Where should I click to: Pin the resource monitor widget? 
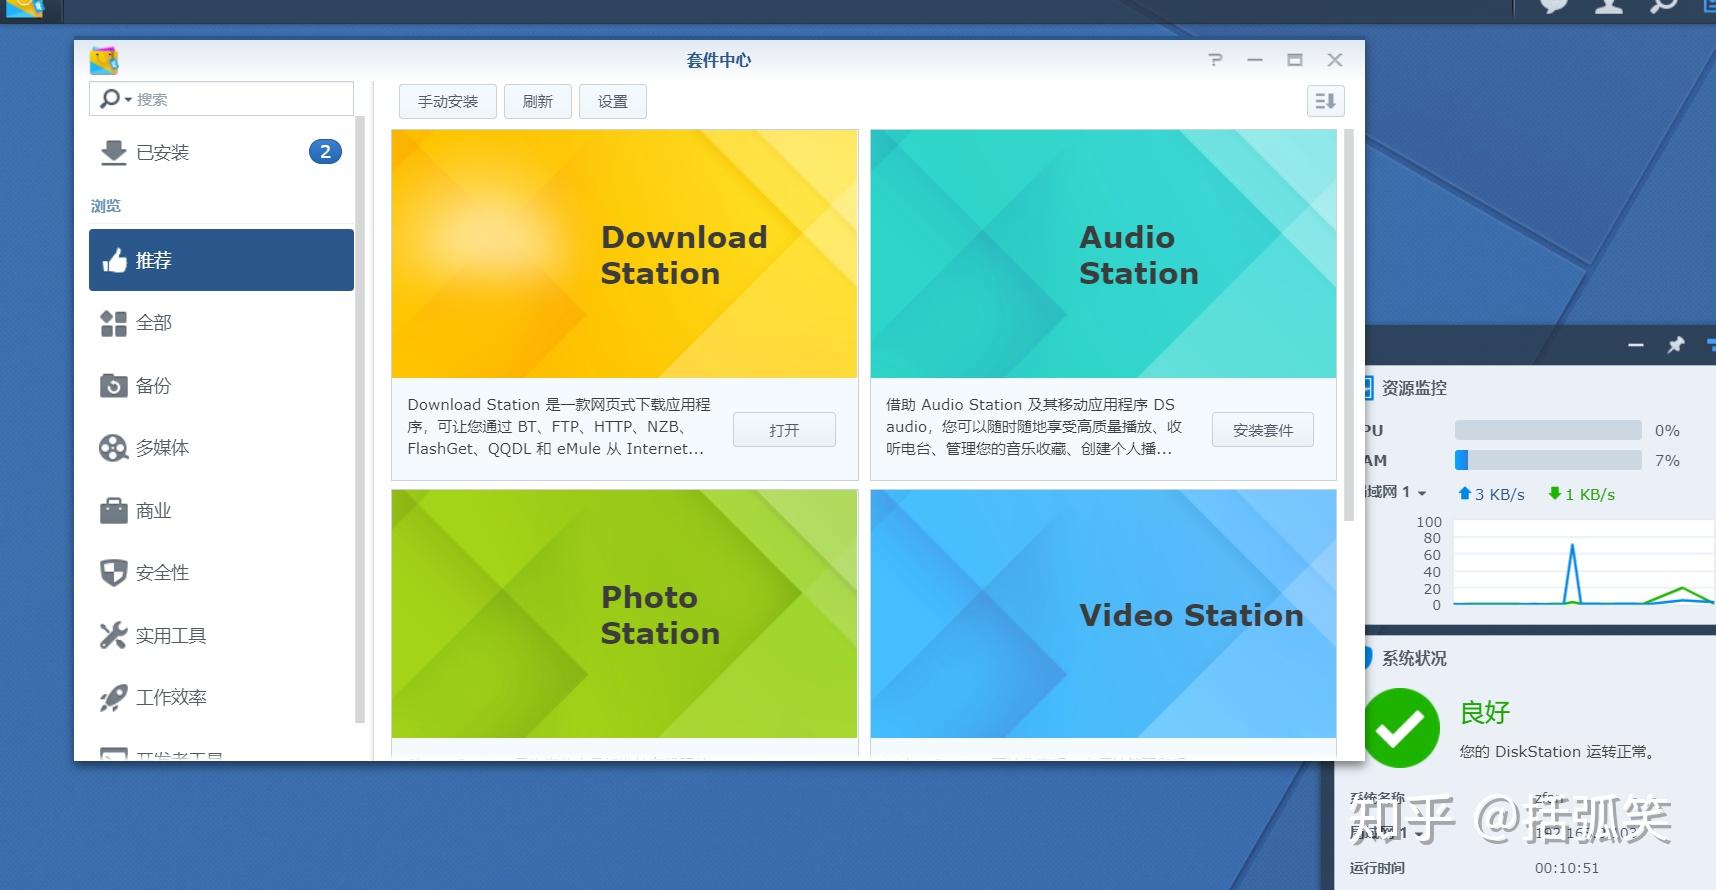pyautogui.click(x=1675, y=345)
